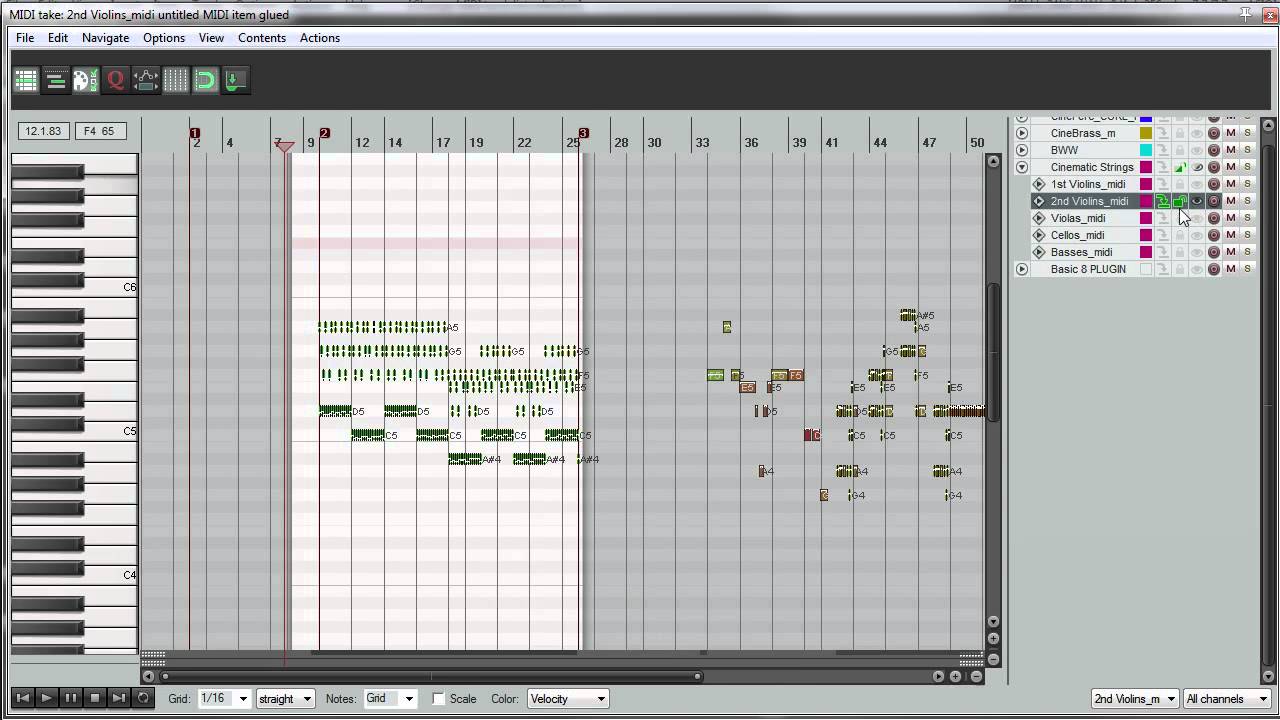
Task: Click the color palette note-coloring icon
Action: click(x=86, y=81)
